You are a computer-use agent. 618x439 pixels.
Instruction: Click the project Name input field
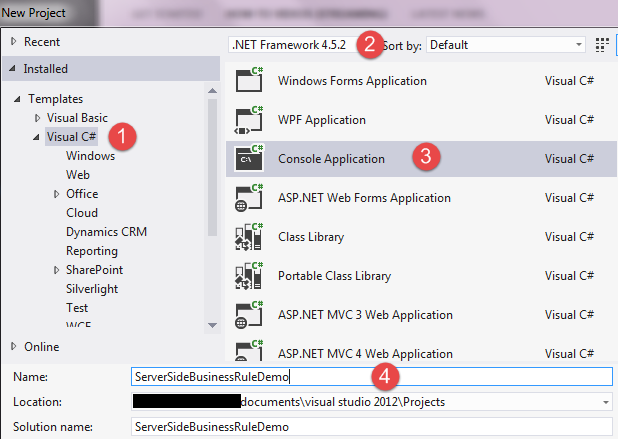click(372, 377)
